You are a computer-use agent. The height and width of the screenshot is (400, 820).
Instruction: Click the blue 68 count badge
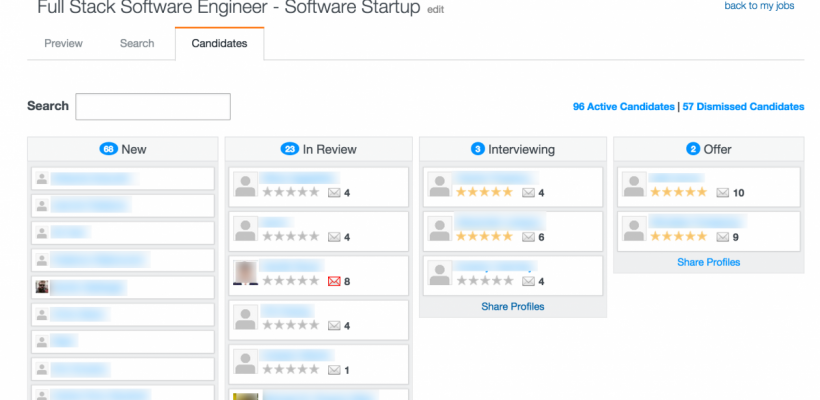coord(108,149)
